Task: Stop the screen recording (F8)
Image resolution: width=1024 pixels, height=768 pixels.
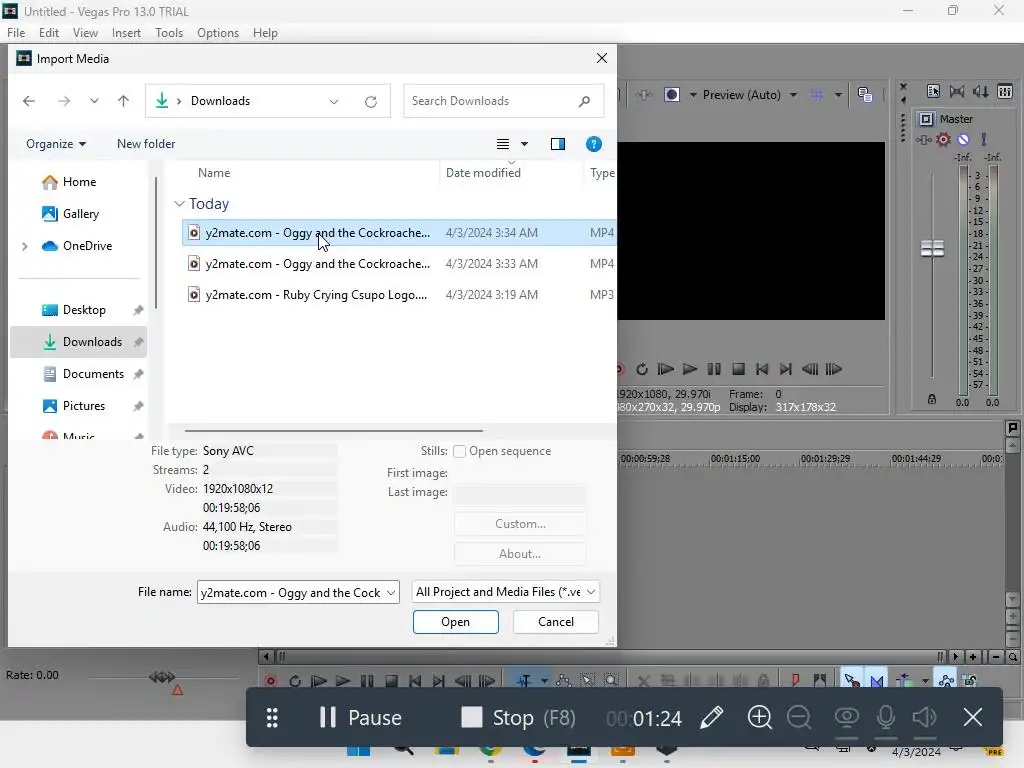Action: point(519,718)
